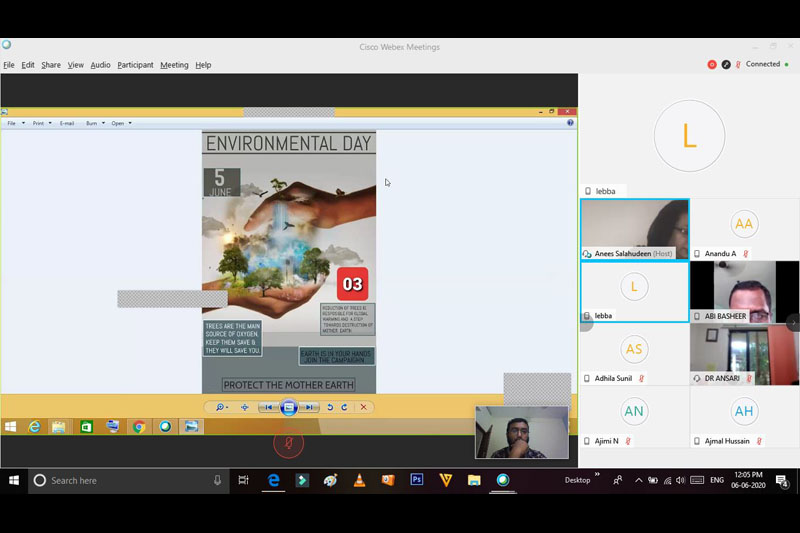Select Anees Salahudeen host video tile
Viewport: 800px width, 533px height.
634,229
